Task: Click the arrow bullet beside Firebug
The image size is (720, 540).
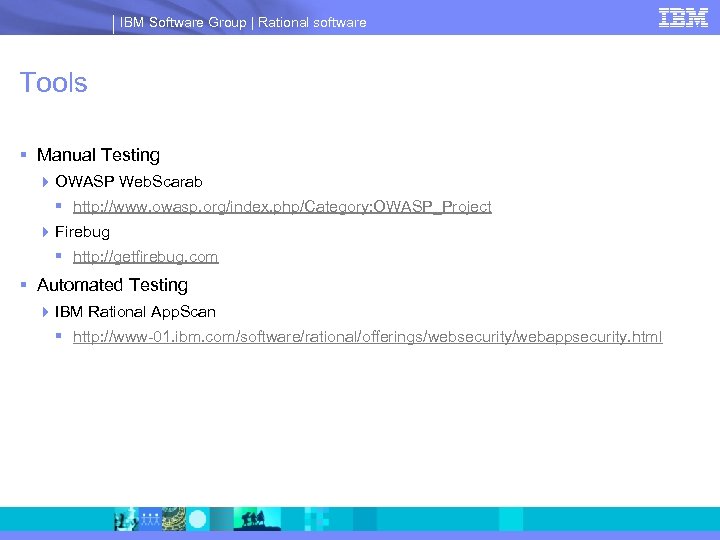Action: point(45,232)
